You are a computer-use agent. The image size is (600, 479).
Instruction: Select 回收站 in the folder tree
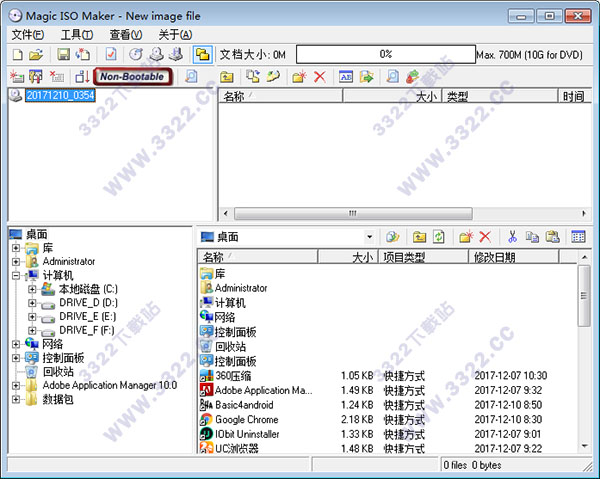tap(58, 371)
